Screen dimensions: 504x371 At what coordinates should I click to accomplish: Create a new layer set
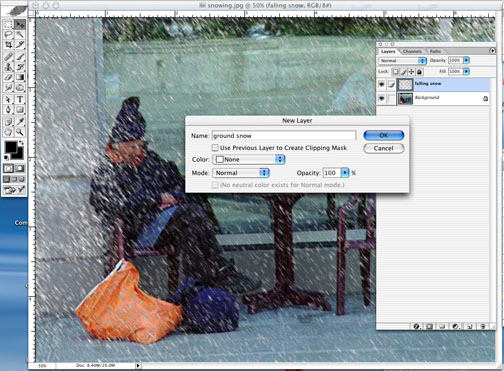442,326
